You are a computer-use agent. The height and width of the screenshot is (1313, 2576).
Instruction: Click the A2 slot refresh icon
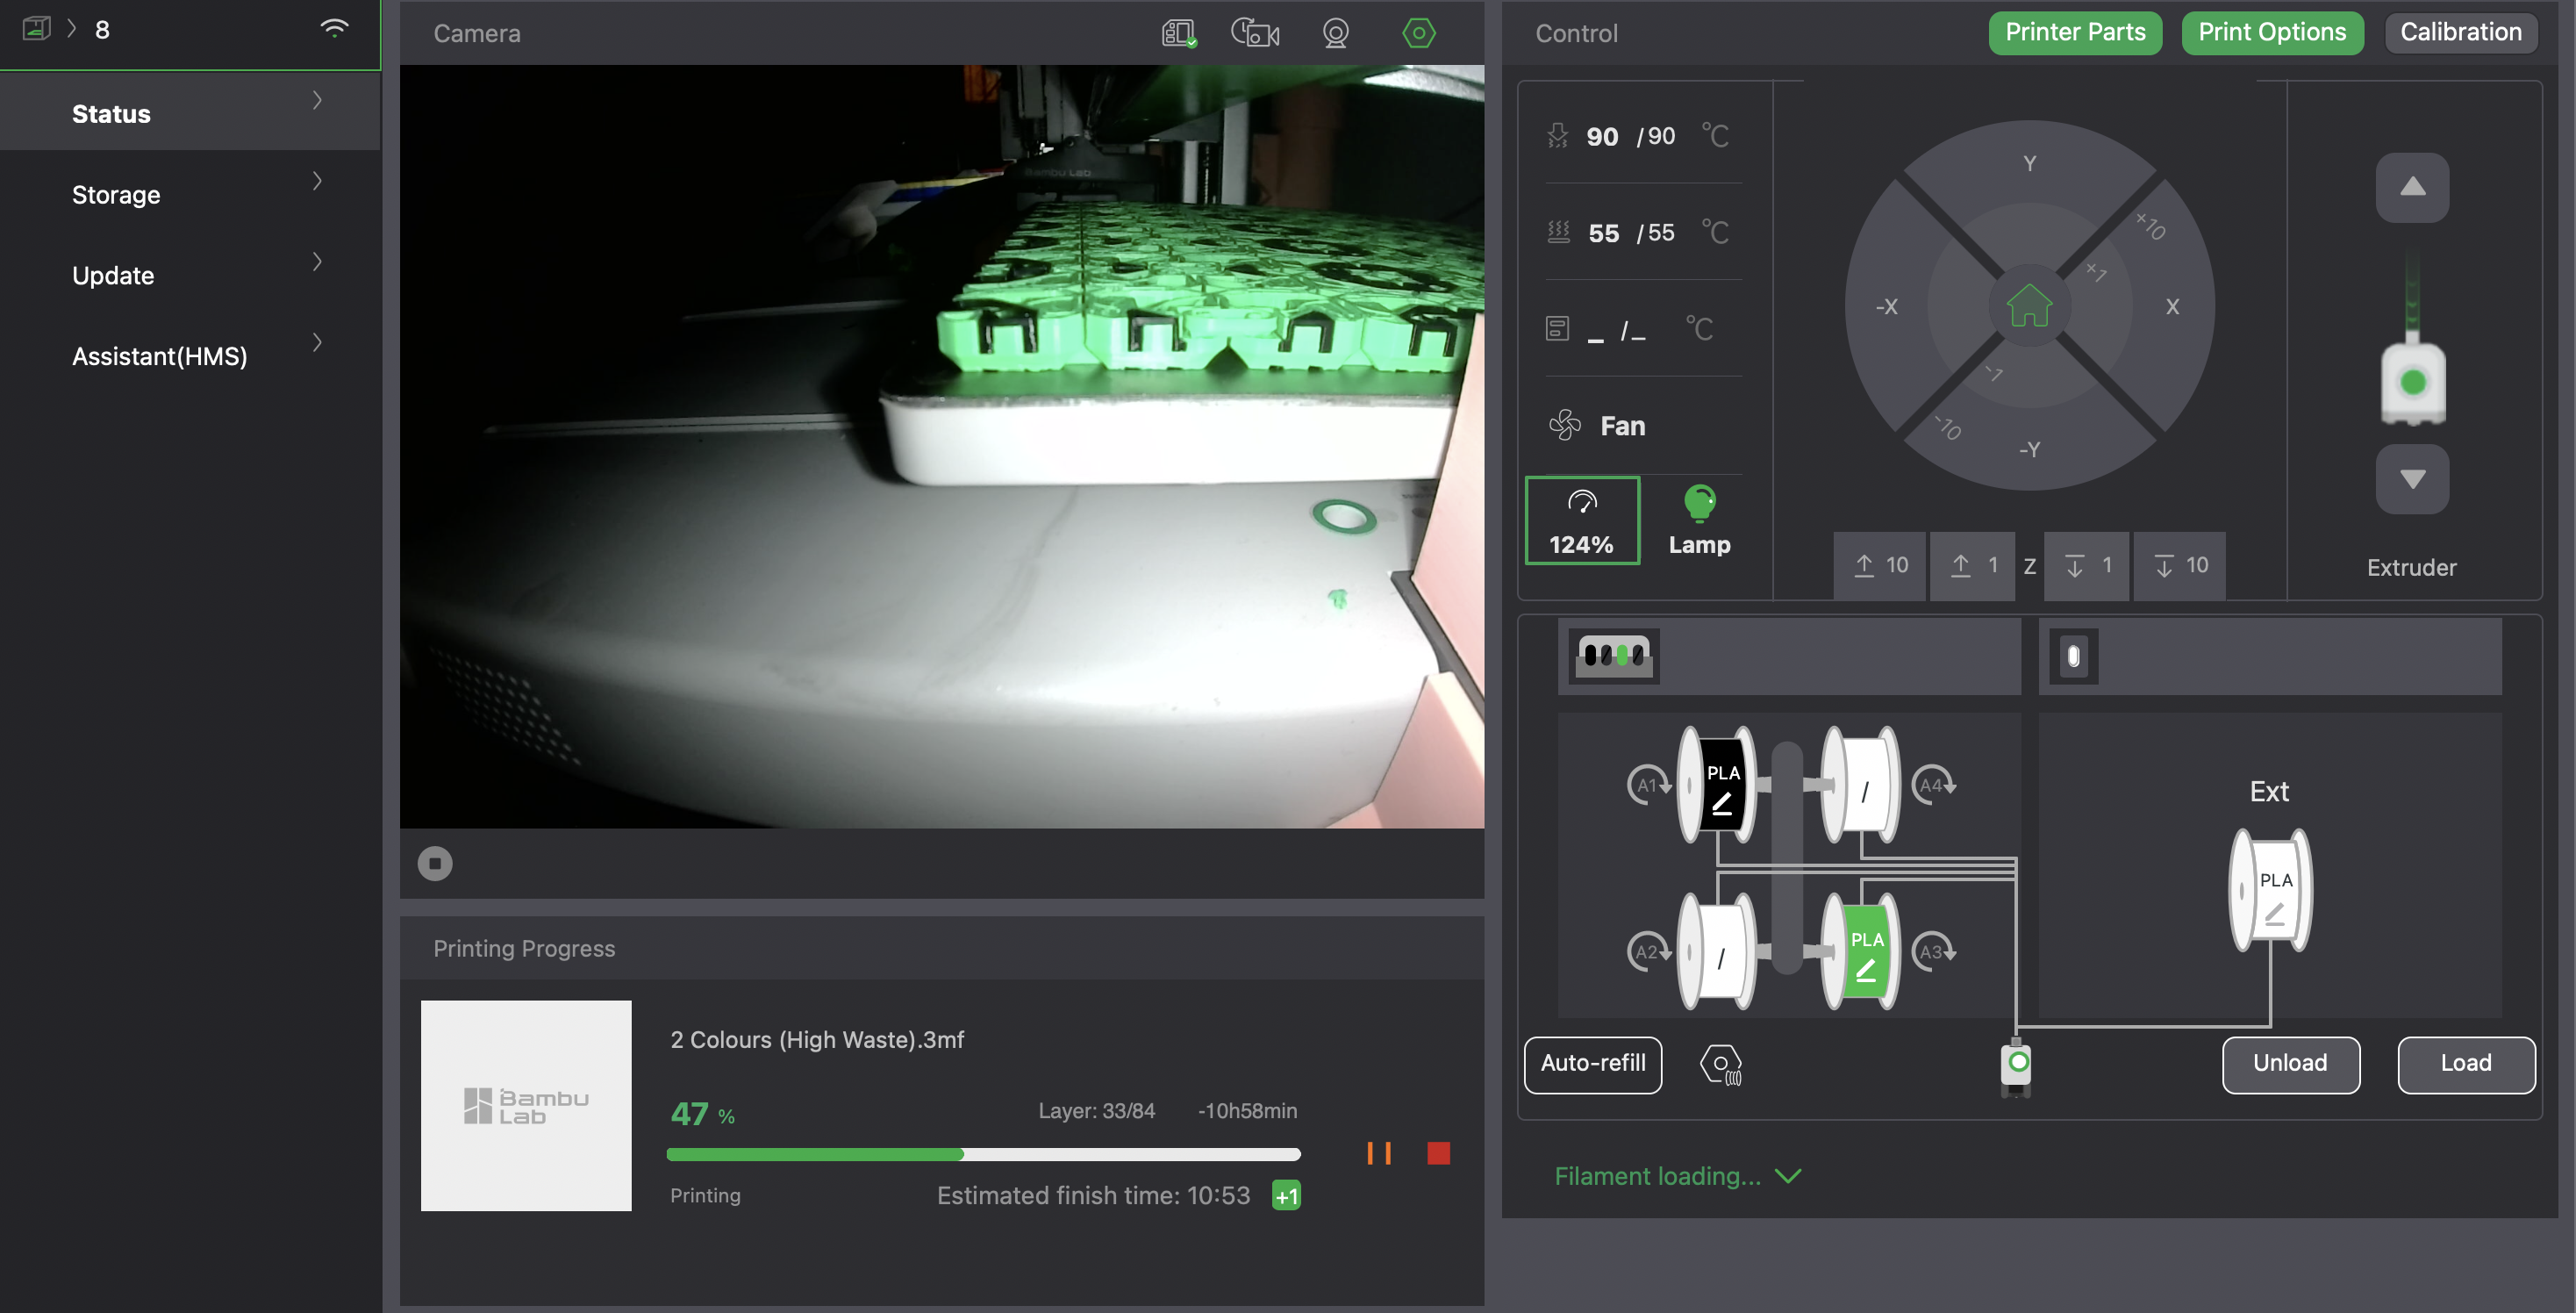pos(1649,951)
